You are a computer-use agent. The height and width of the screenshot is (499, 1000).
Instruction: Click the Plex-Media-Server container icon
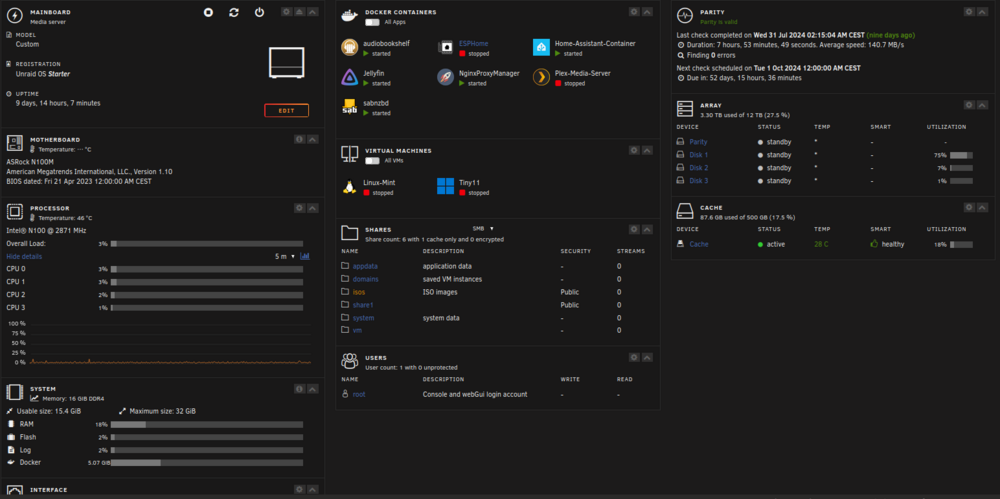click(541, 77)
